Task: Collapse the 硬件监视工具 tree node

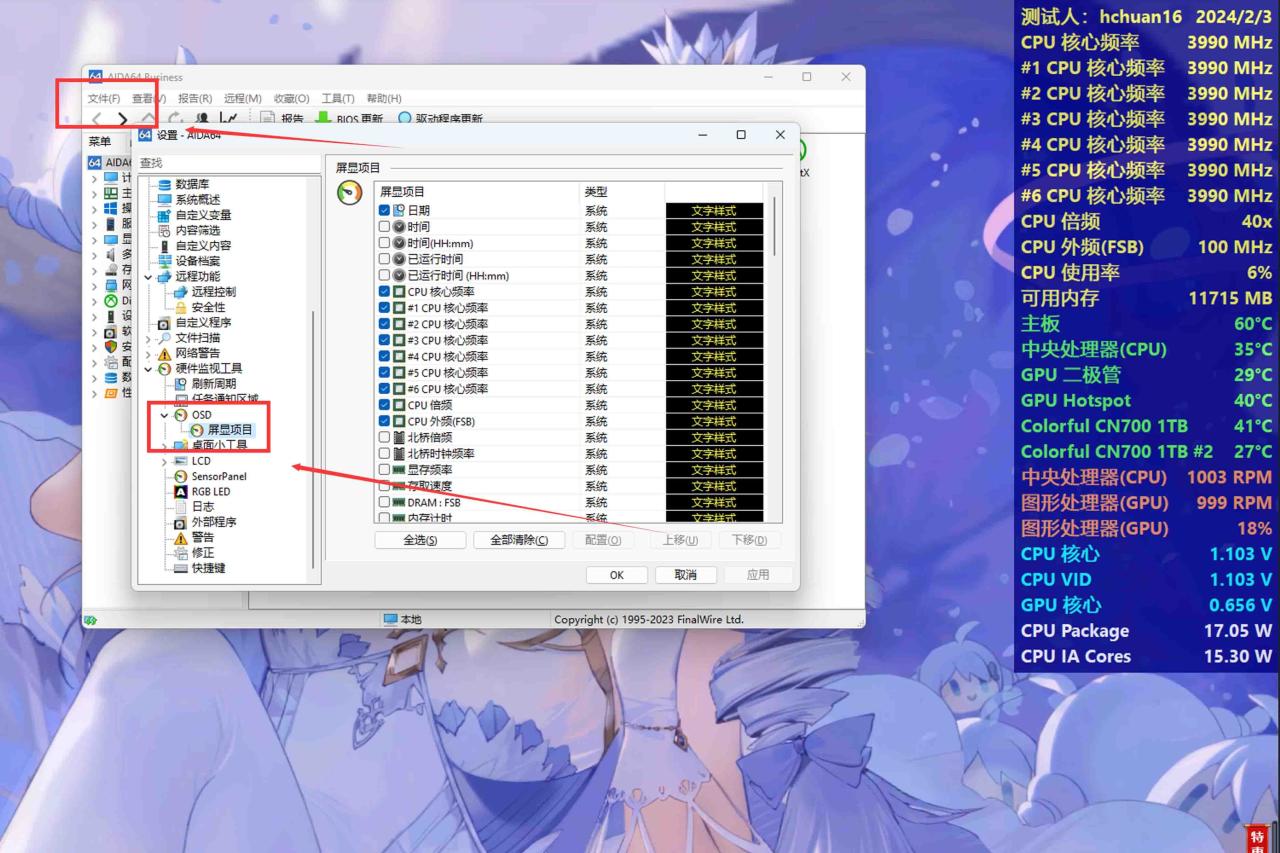Action: [x=149, y=369]
